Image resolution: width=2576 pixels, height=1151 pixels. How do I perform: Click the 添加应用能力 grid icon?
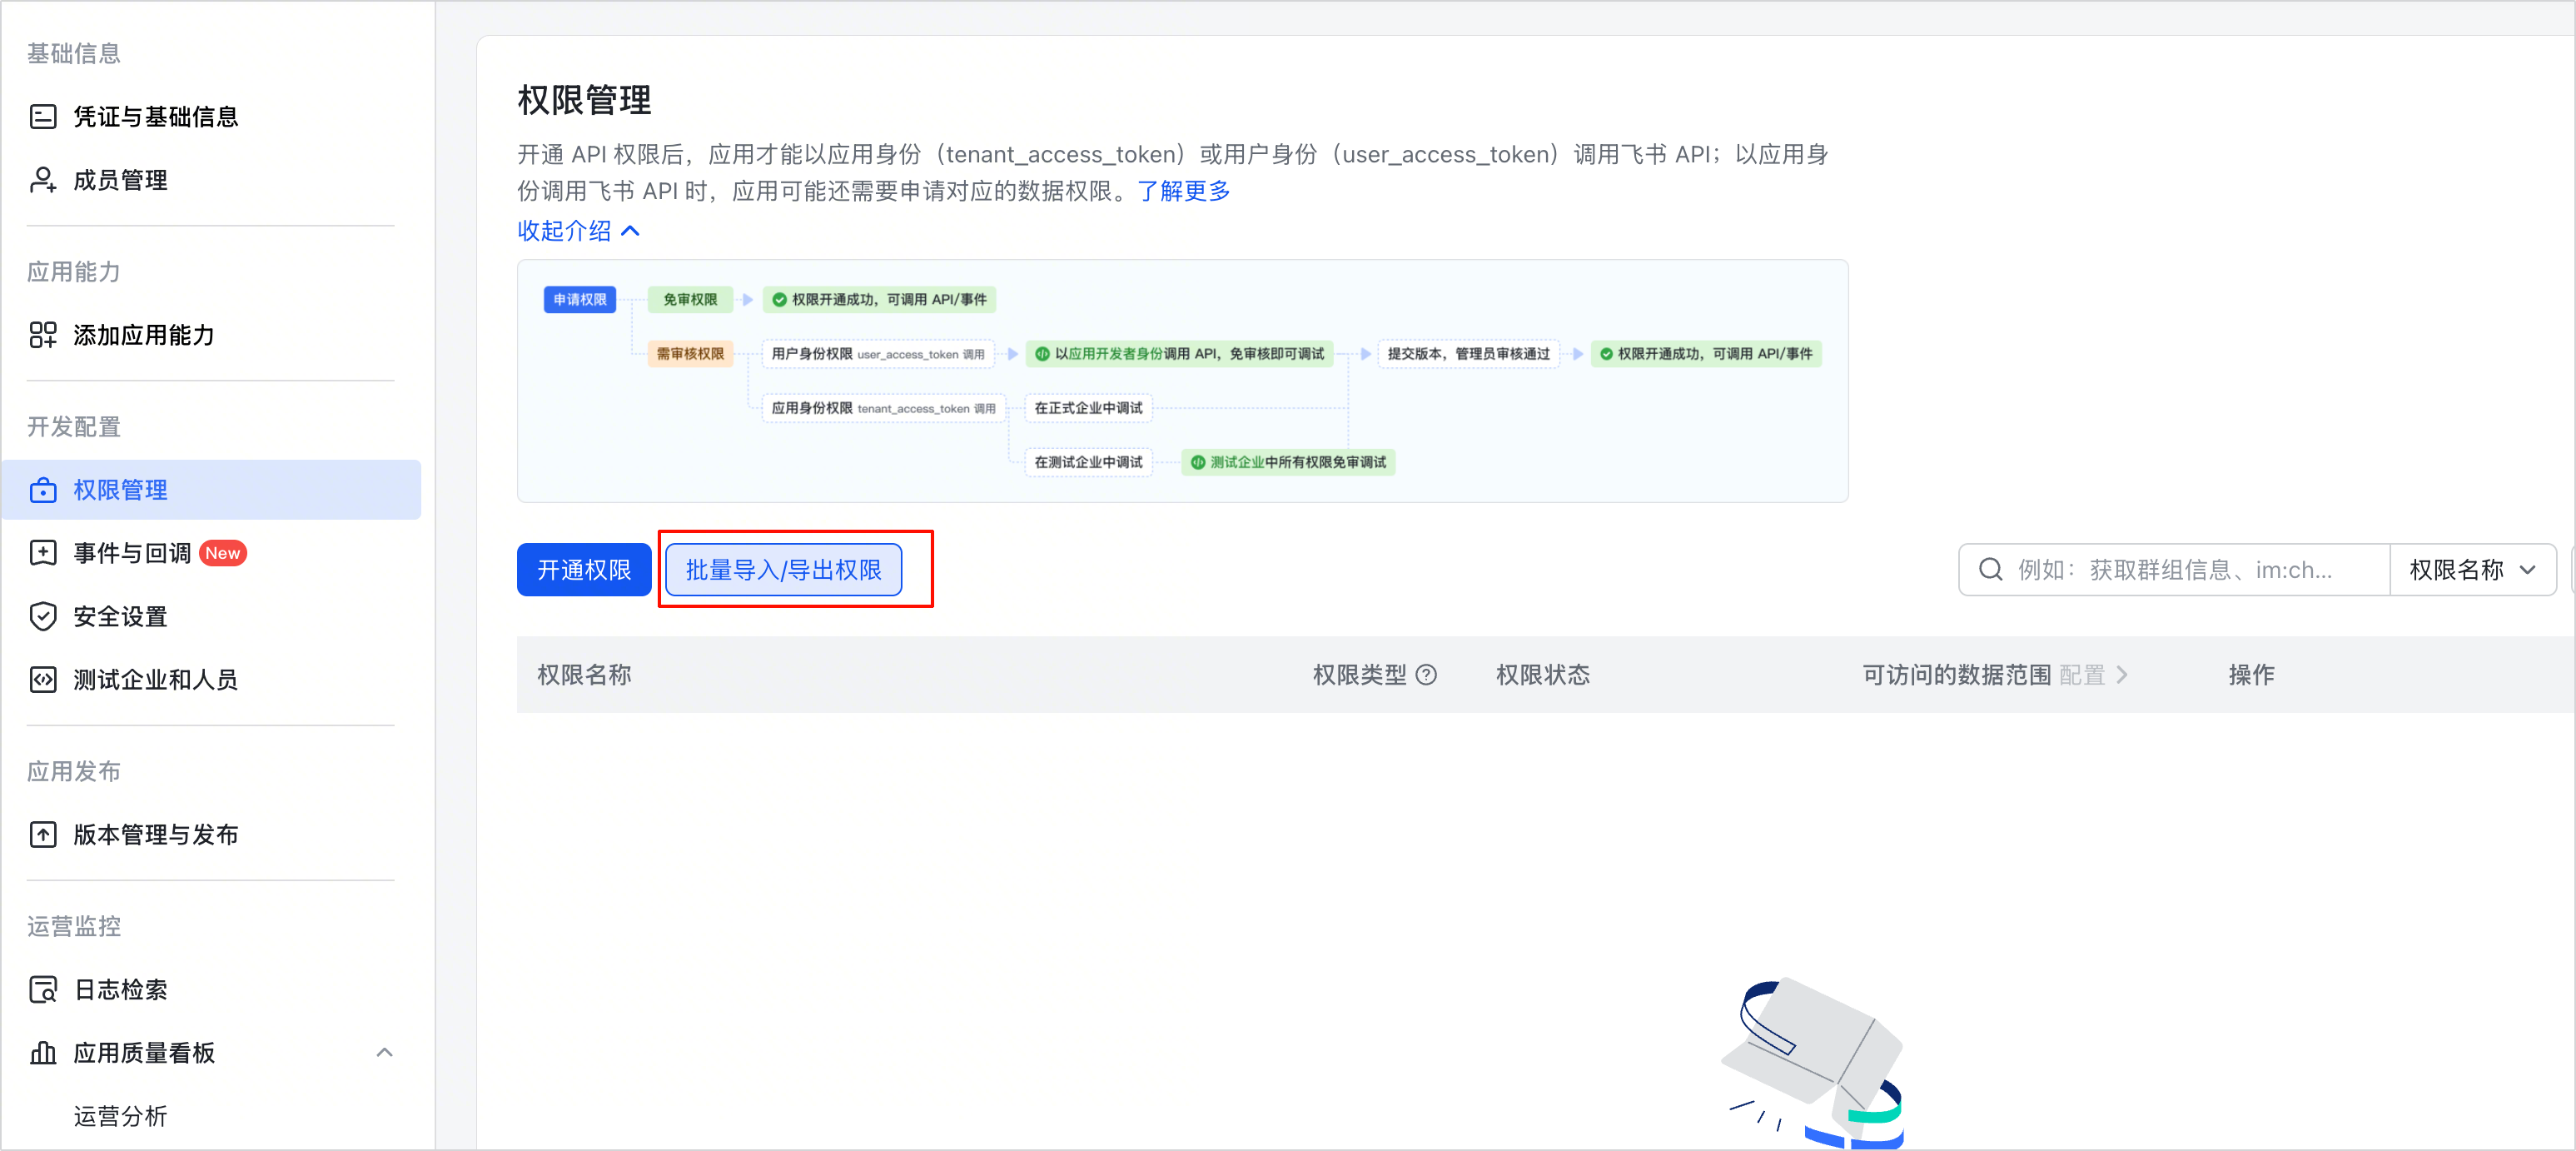pyautogui.click(x=43, y=335)
